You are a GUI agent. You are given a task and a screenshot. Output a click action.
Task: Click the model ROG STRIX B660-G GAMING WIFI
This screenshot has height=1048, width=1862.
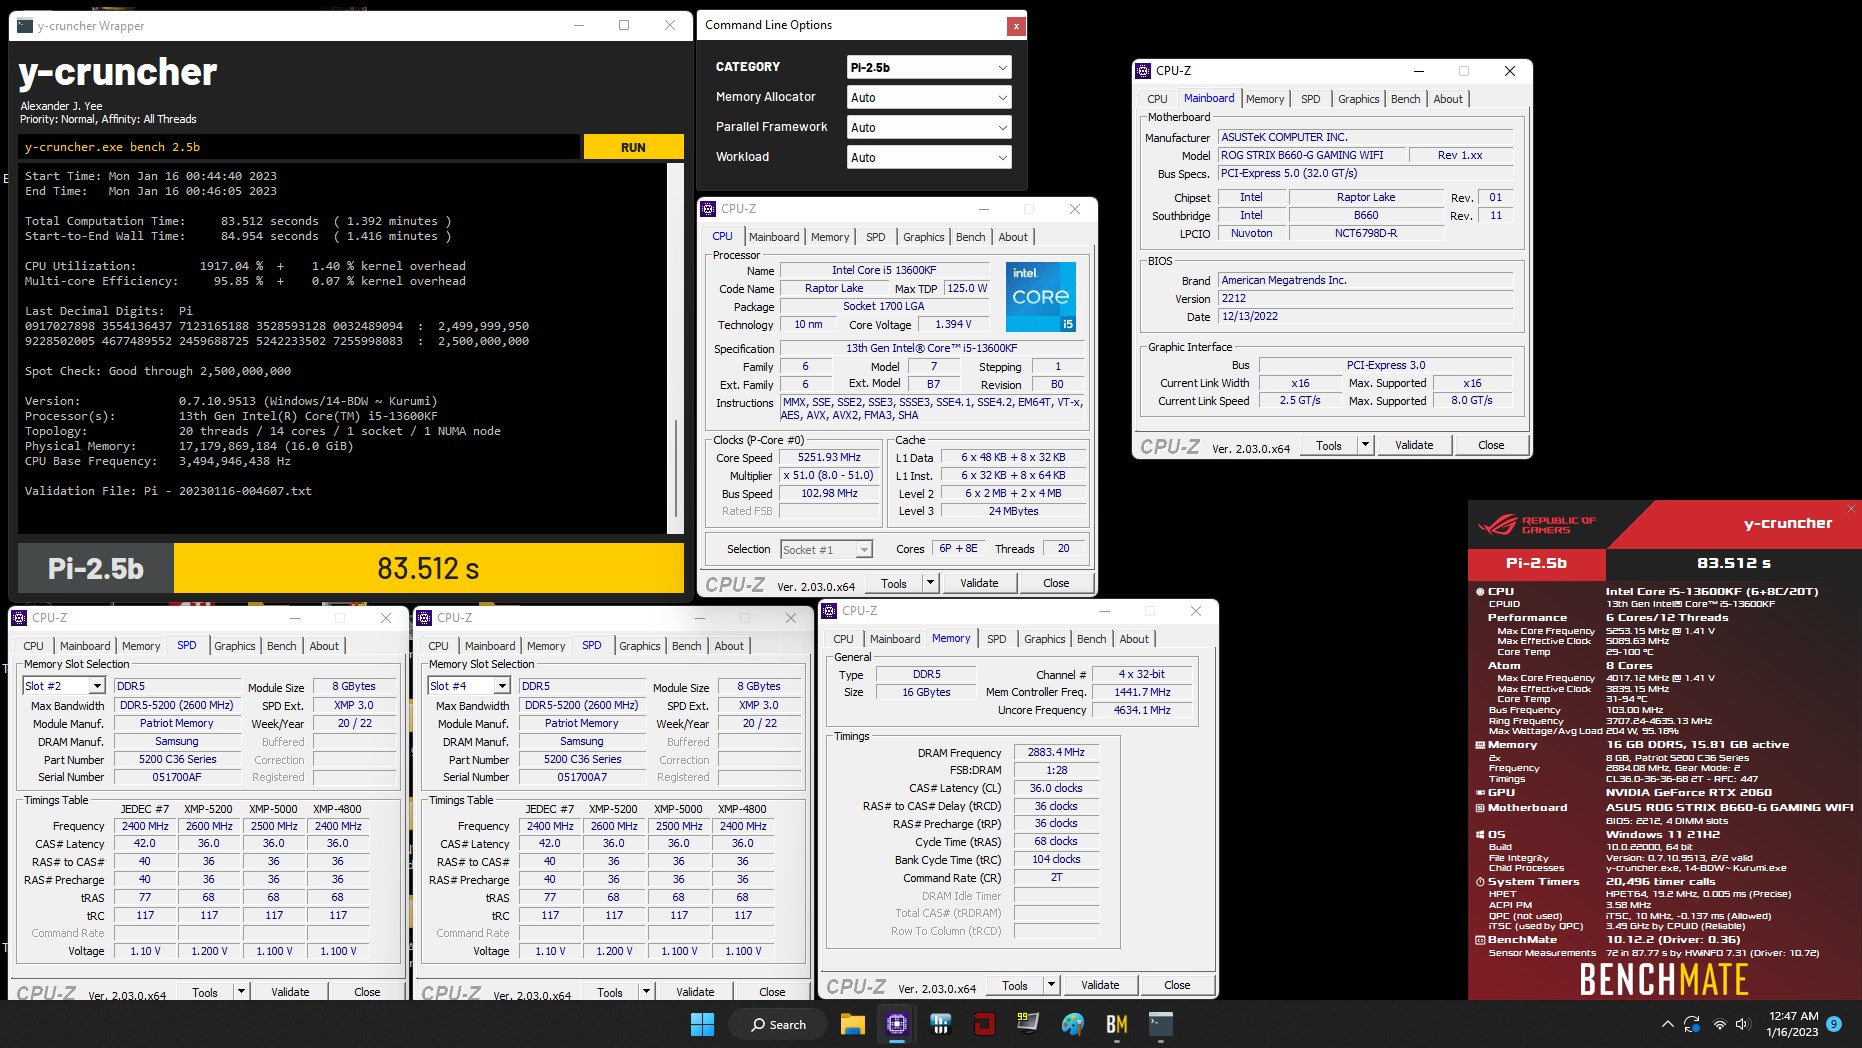coord(1310,155)
